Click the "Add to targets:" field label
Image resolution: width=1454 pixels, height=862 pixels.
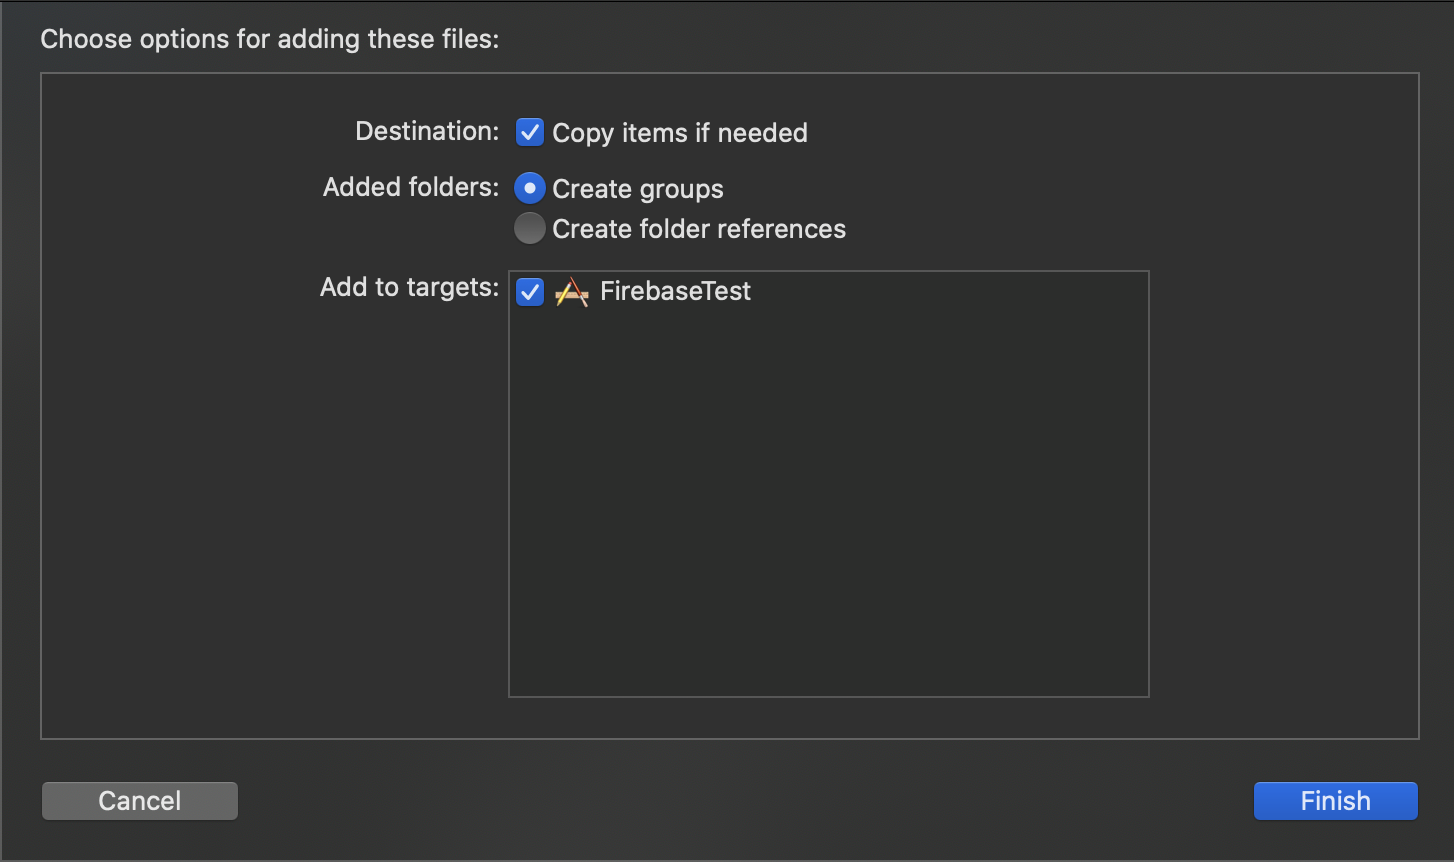(409, 287)
